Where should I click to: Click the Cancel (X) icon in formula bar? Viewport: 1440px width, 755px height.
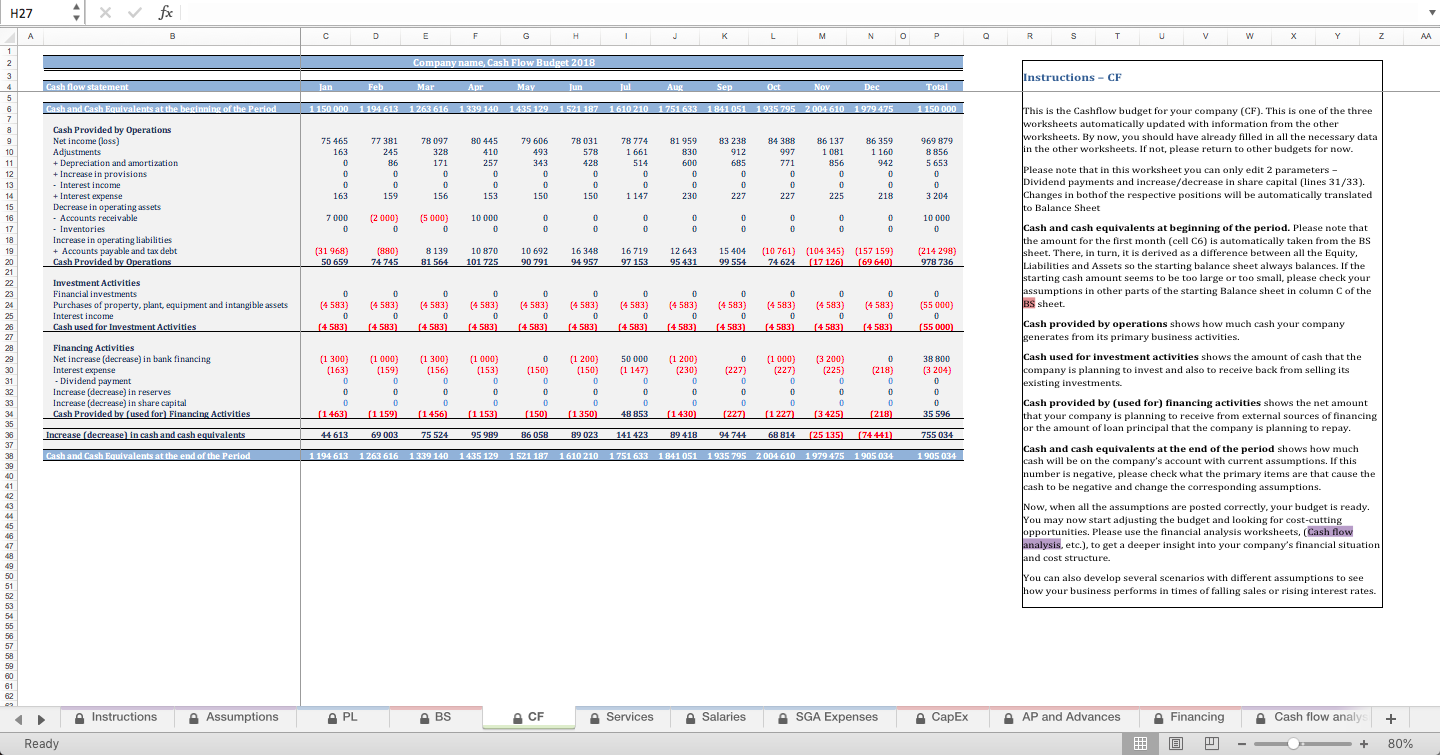point(107,12)
